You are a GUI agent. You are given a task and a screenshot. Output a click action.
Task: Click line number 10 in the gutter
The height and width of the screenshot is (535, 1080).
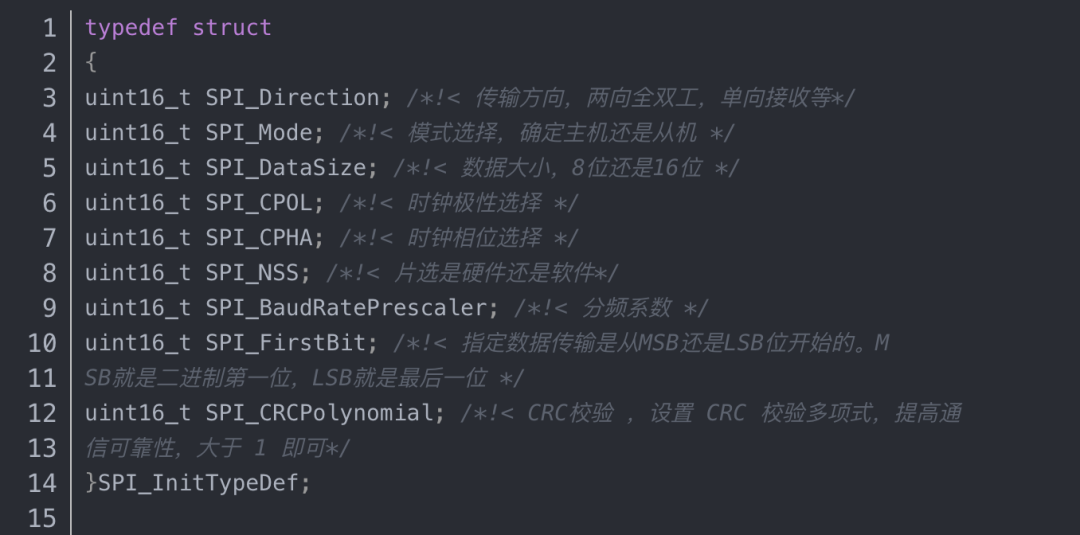[x=43, y=343]
